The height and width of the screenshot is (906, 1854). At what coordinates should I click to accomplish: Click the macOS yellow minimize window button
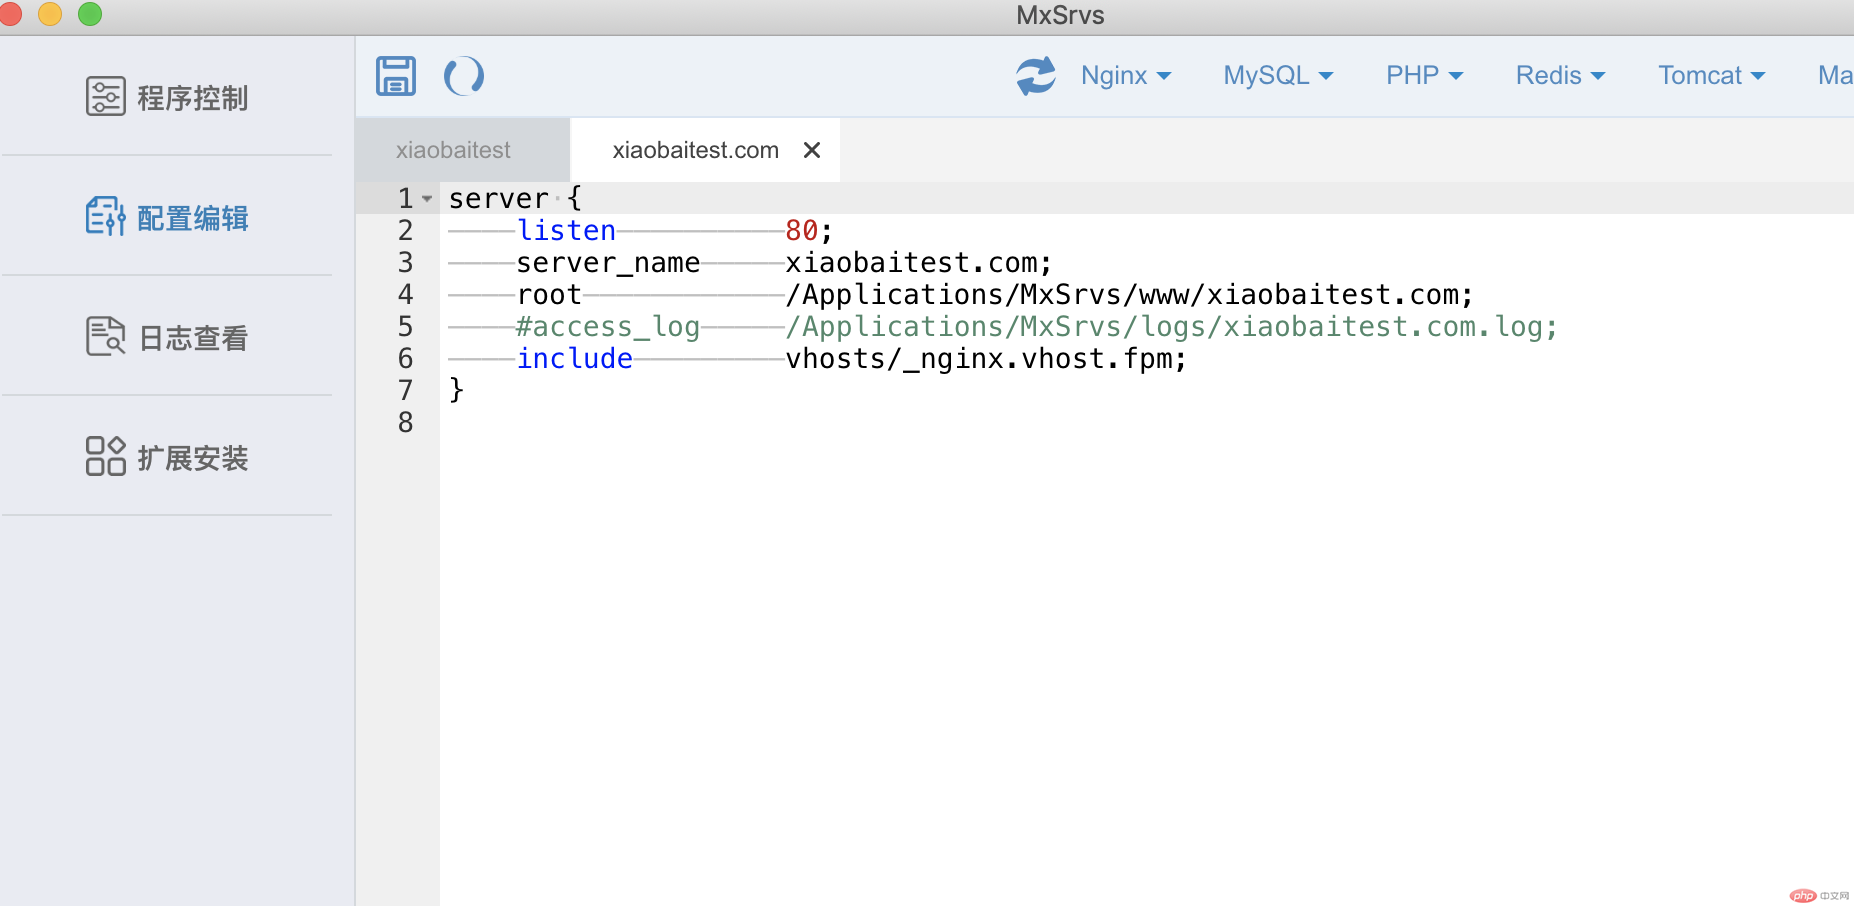[50, 14]
